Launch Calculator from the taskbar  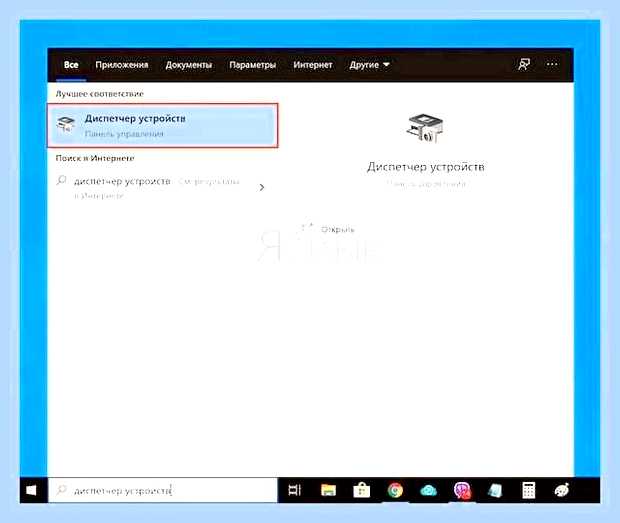click(529, 490)
